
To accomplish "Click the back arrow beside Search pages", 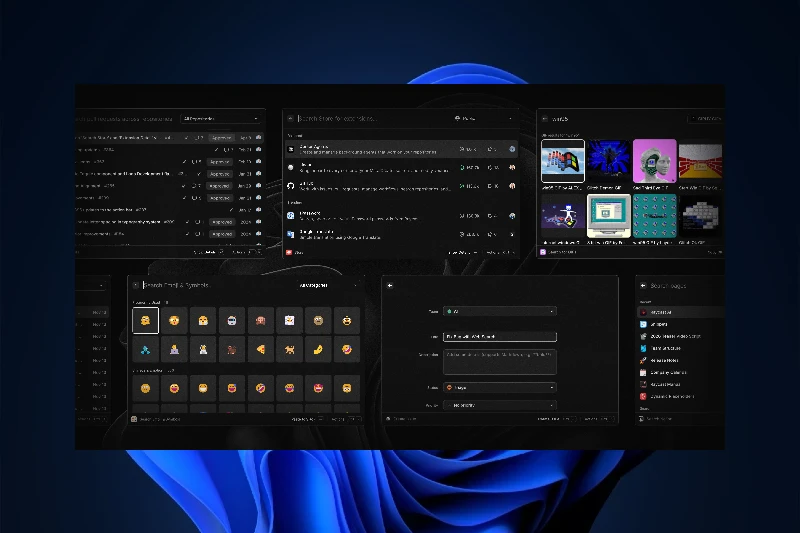I will point(643,286).
